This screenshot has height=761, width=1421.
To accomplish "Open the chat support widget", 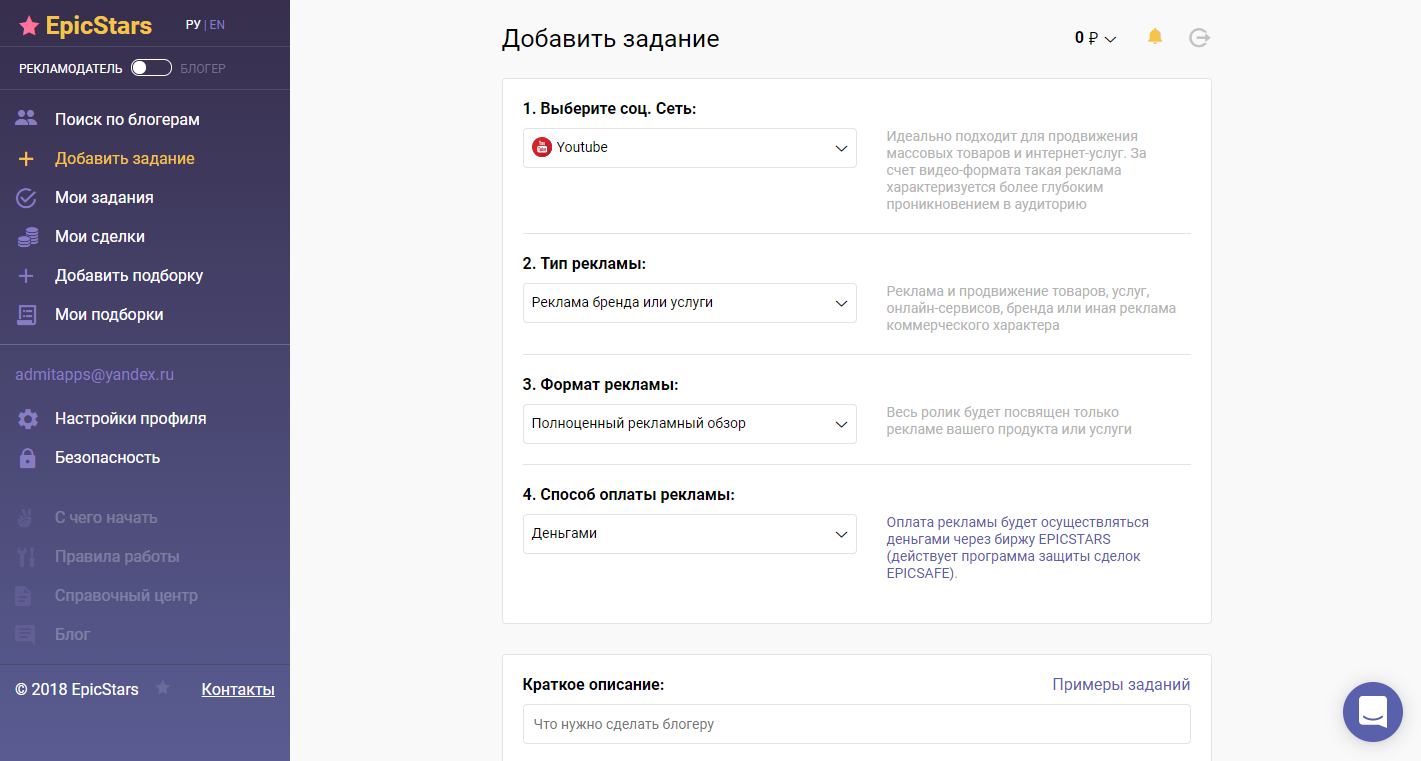I will coord(1372,712).
